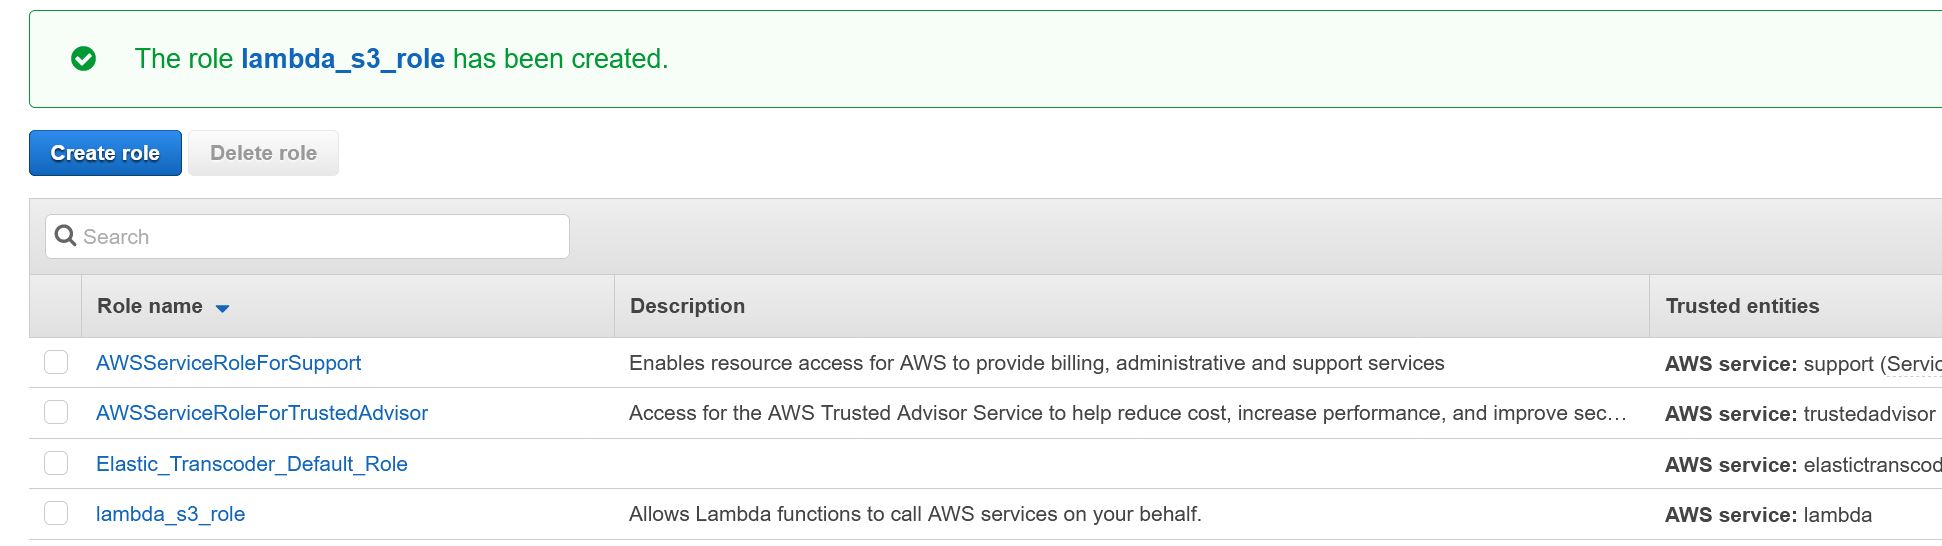The width and height of the screenshot is (1942, 546).
Task: Click the Role name sort arrow
Action: pyautogui.click(x=222, y=308)
